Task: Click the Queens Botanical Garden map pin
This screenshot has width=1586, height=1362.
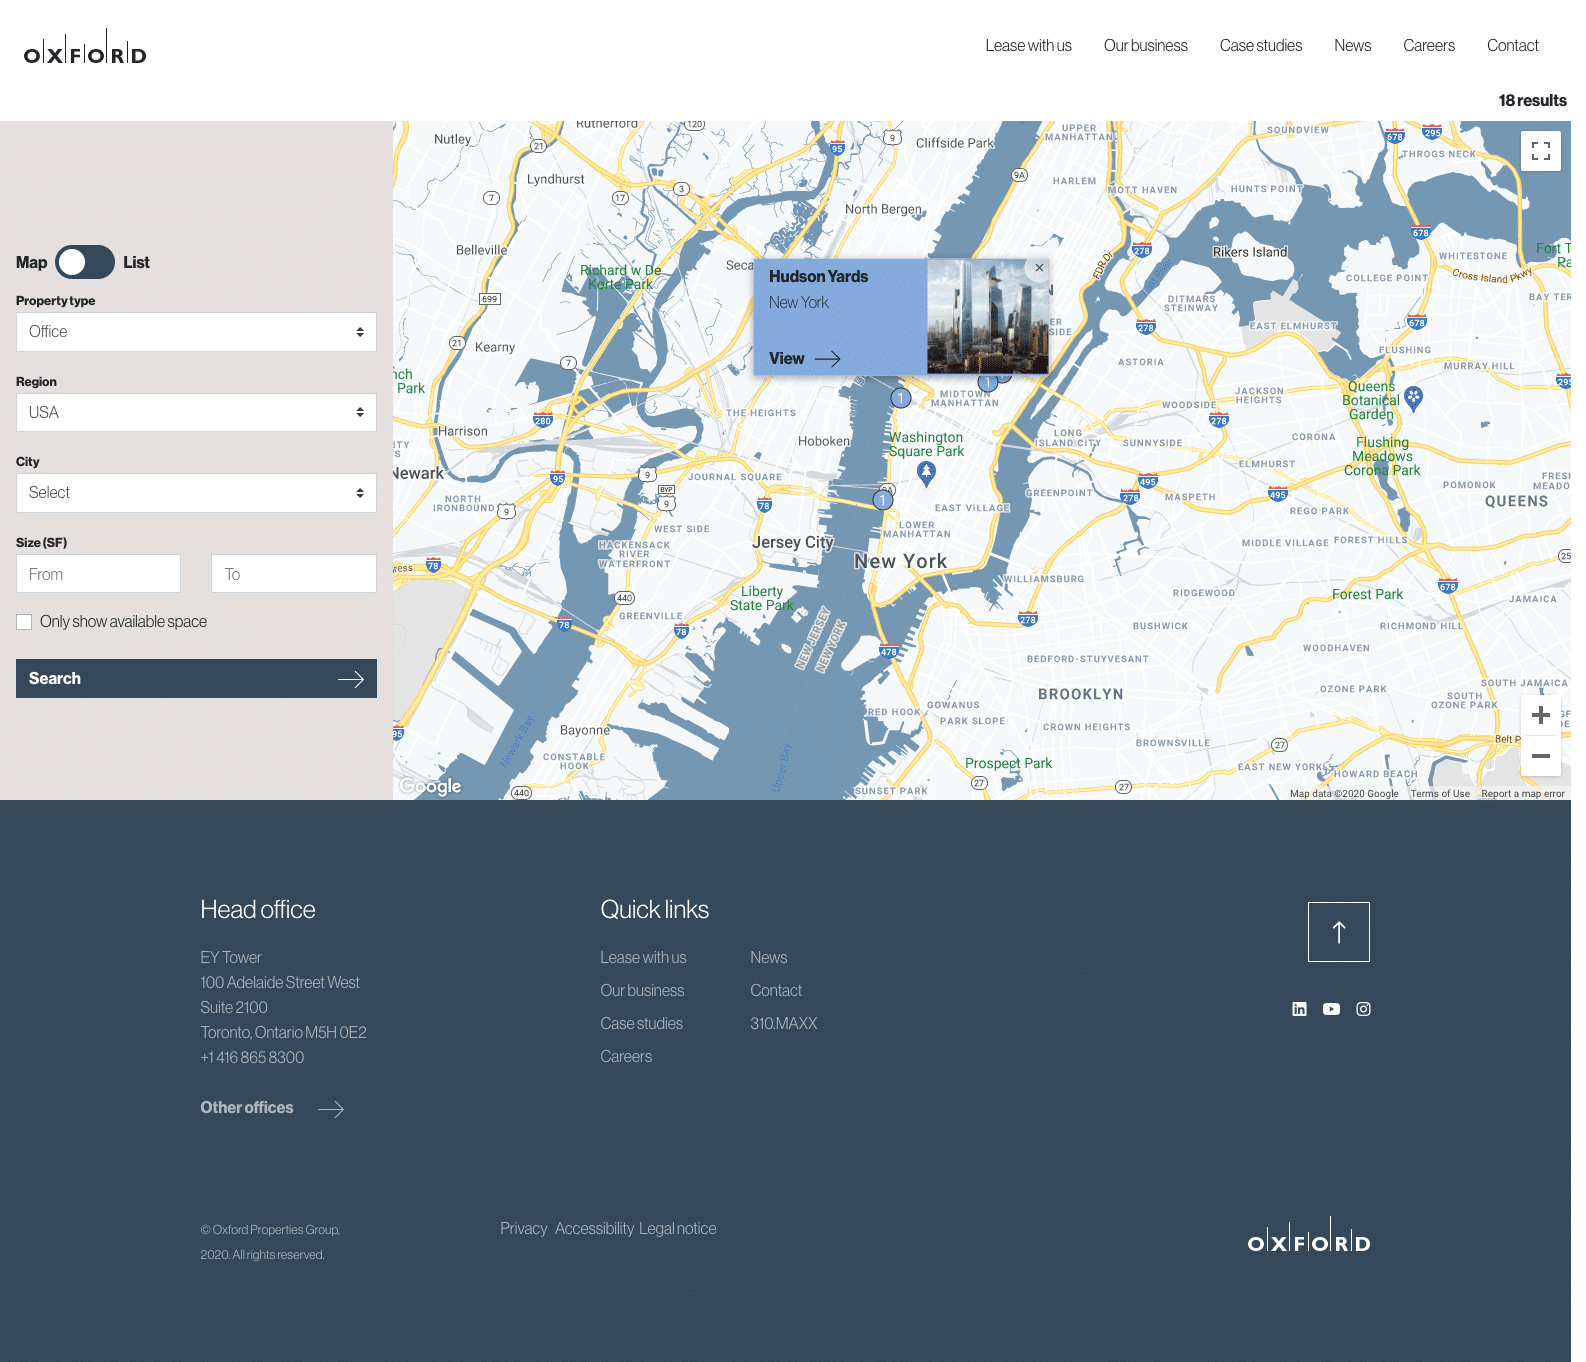Action: point(1413,398)
